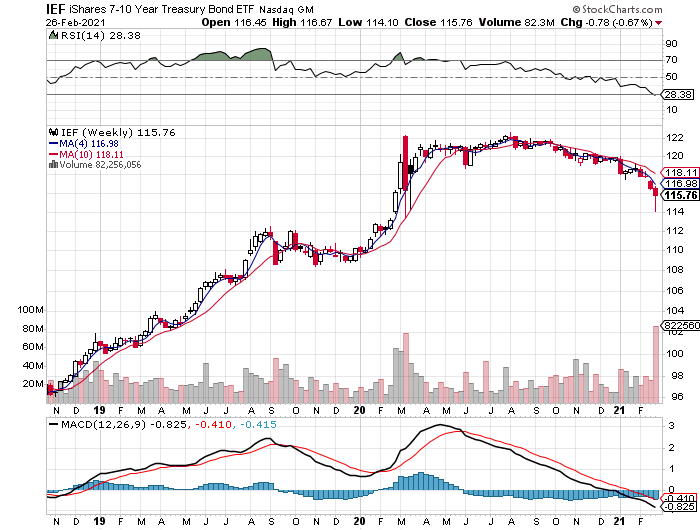
Task: Click the '19' year label on price axis
Action: pyautogui.click(x=99, y=410)
